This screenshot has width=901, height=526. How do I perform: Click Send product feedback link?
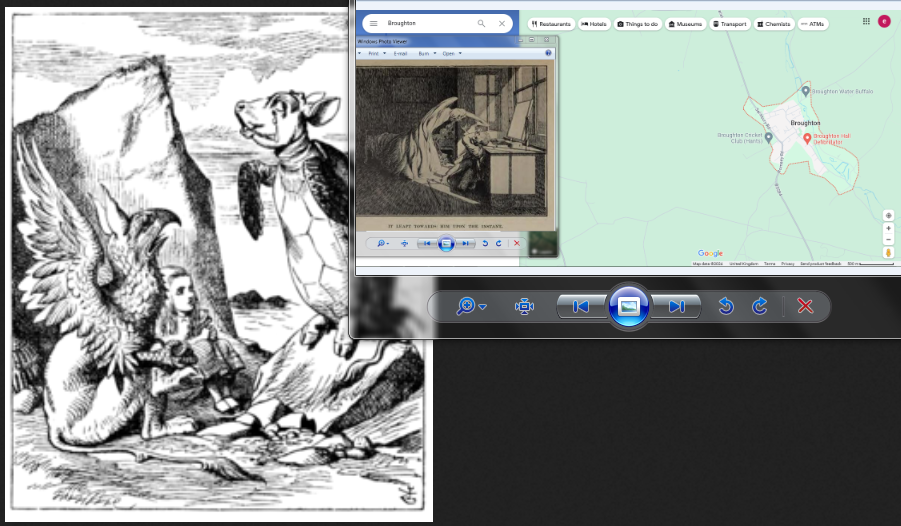[821, 263]
